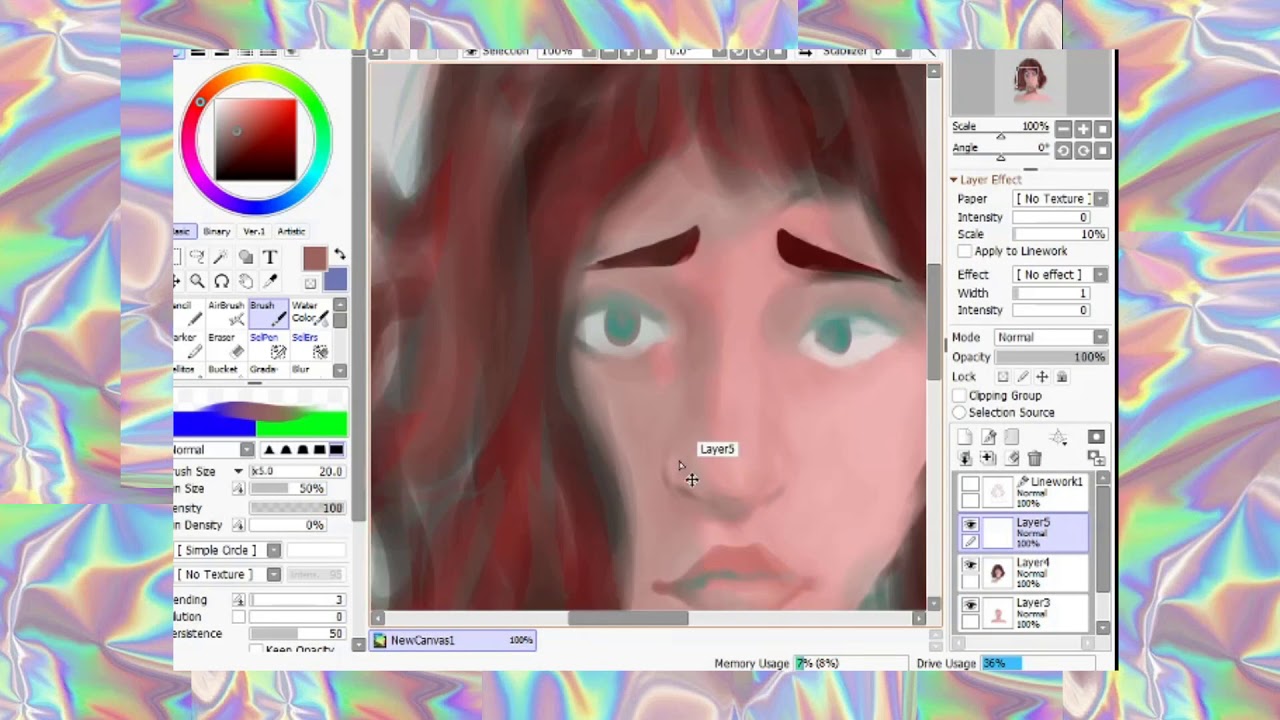Open the layer Effect dropdown

[x=1060, y=274]
